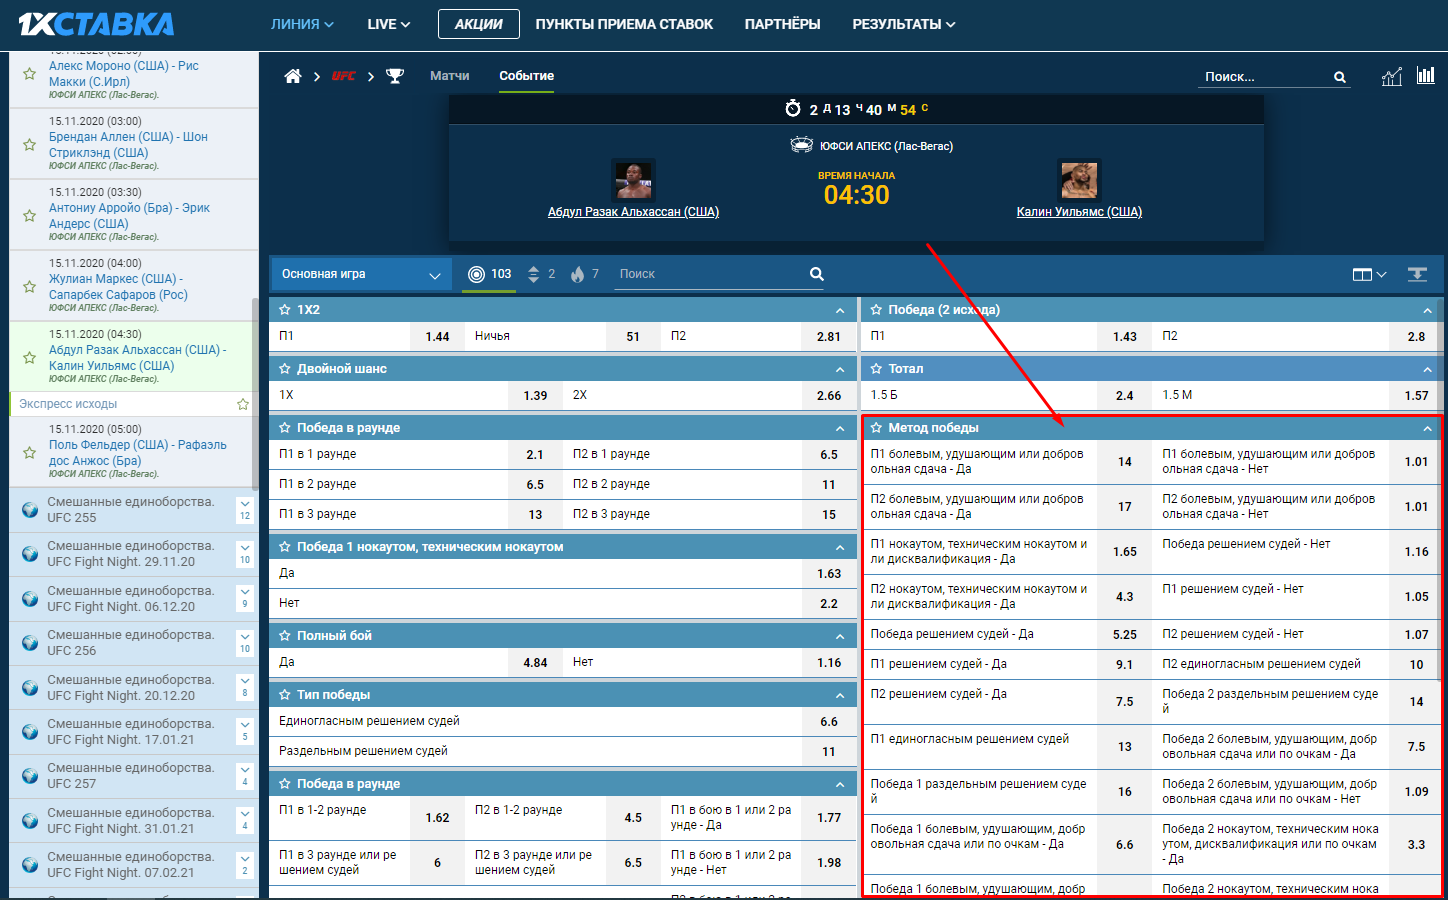This screenshot has width=1448, height=900.
Task: Click the trophy icon in breadcrumb
Action: (x=395, y=76)
